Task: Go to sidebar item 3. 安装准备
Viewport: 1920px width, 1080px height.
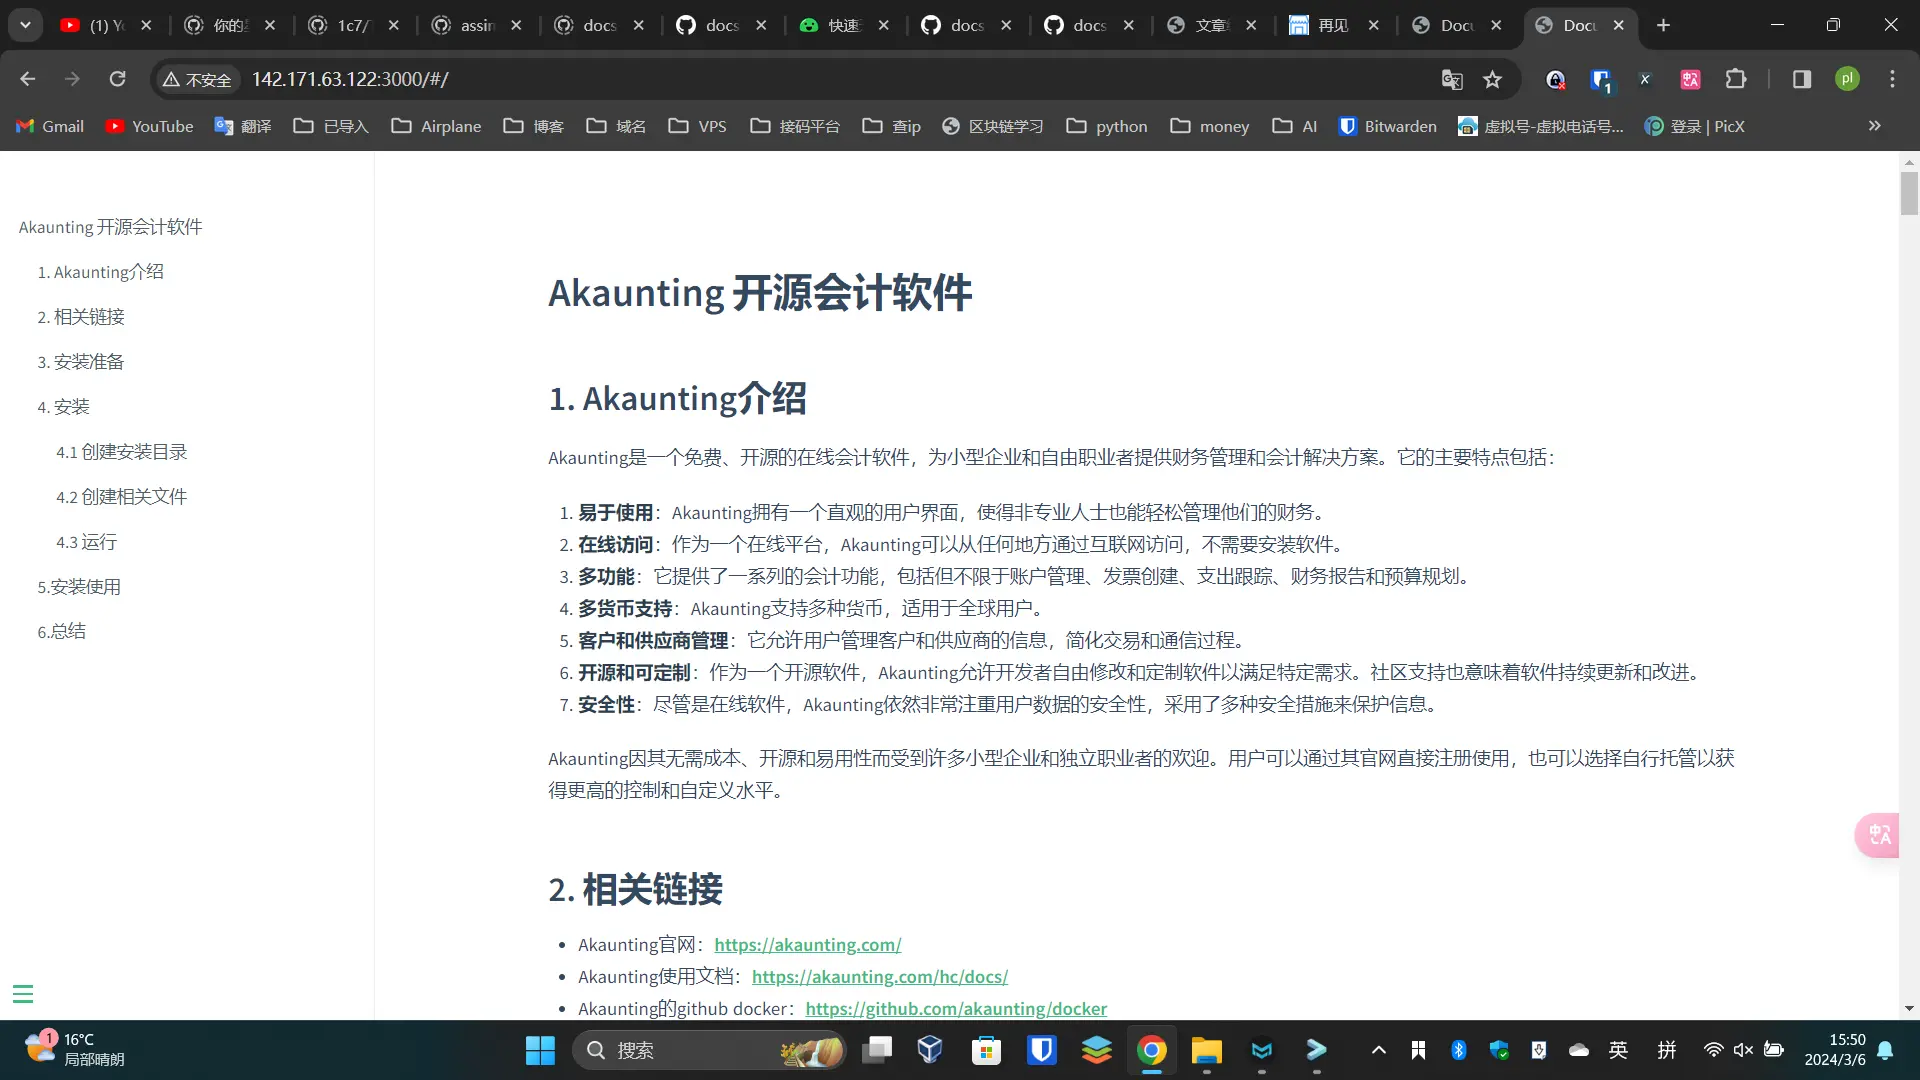Action: click(x=81, y=362)
